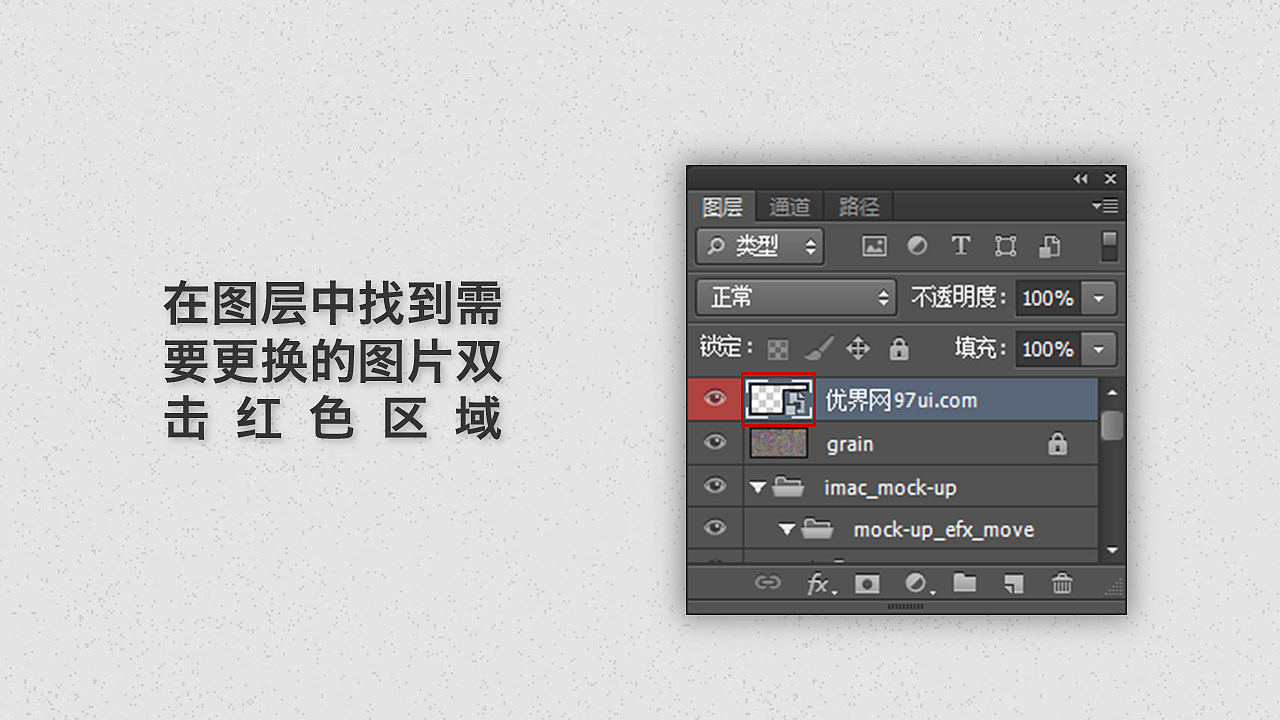Open the fill slider dropdown arrow

(x=1100, y=349)
